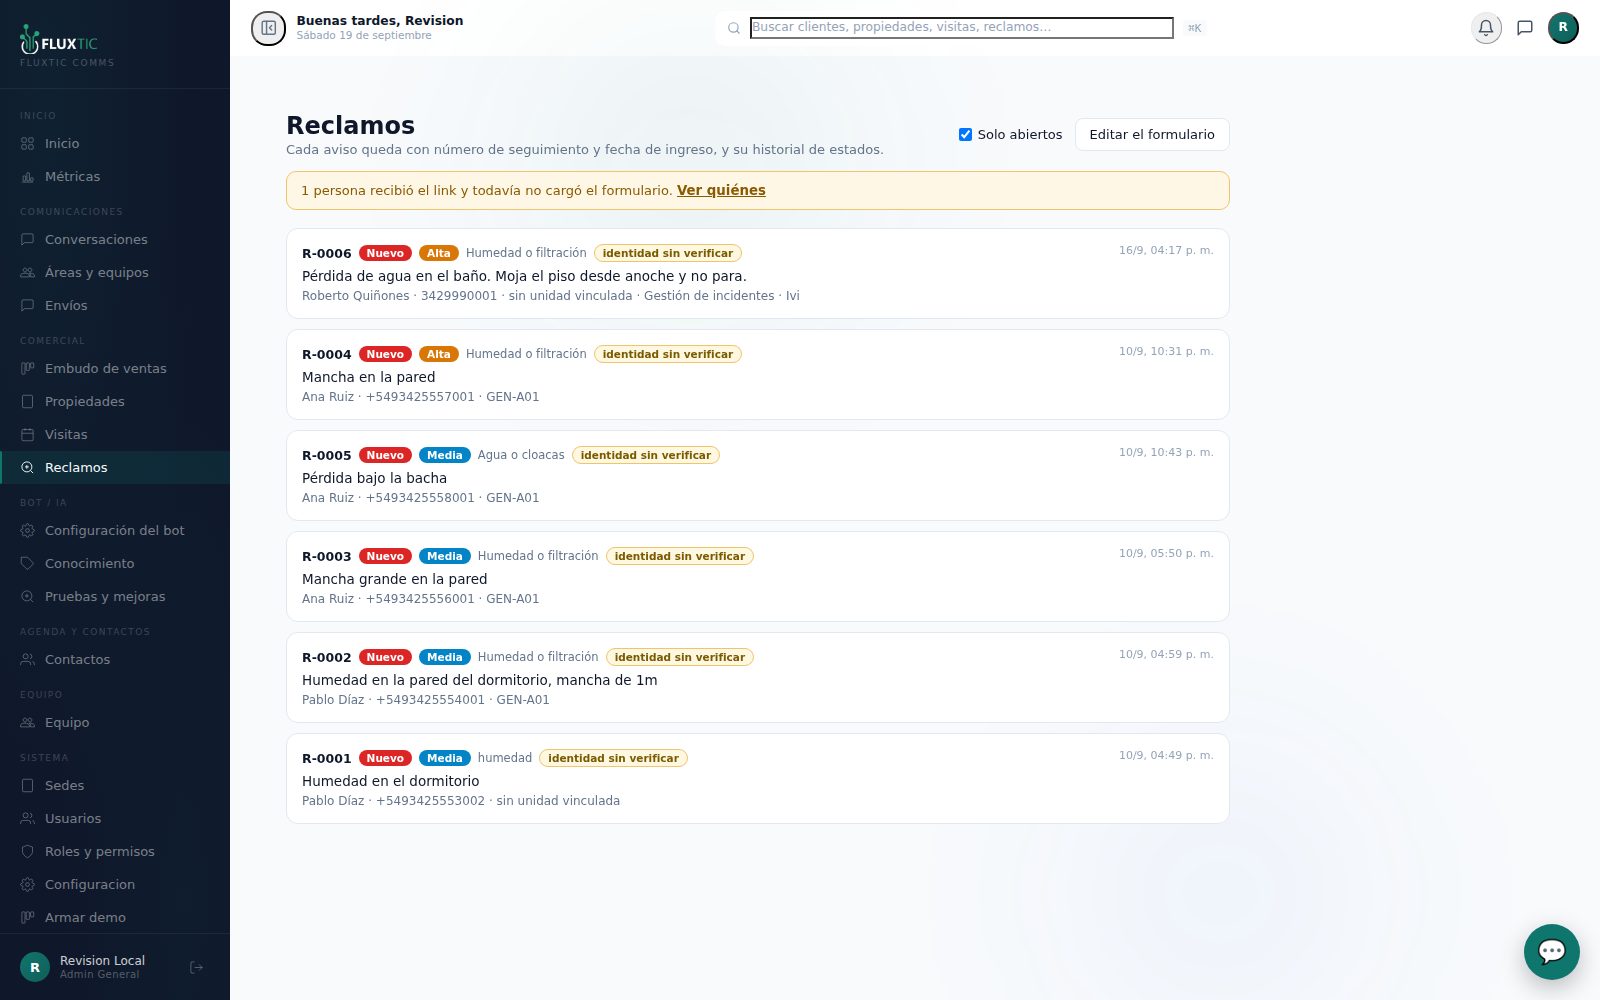Open Roles y permisos in sidebar

click(x=115, y=852)
